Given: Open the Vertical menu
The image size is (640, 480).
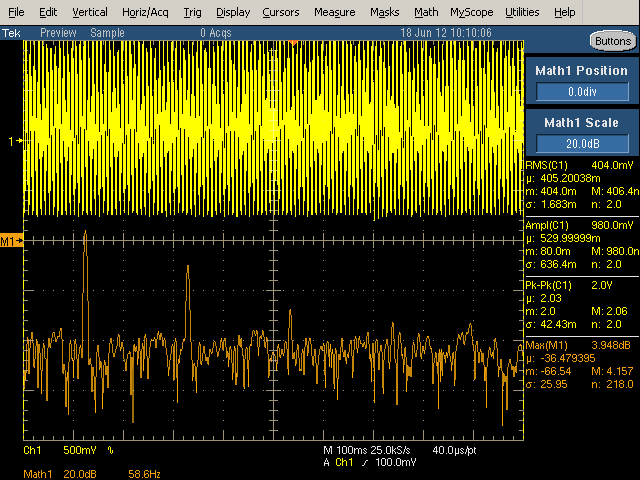Looking at the screenshot, I should (90, 13).
